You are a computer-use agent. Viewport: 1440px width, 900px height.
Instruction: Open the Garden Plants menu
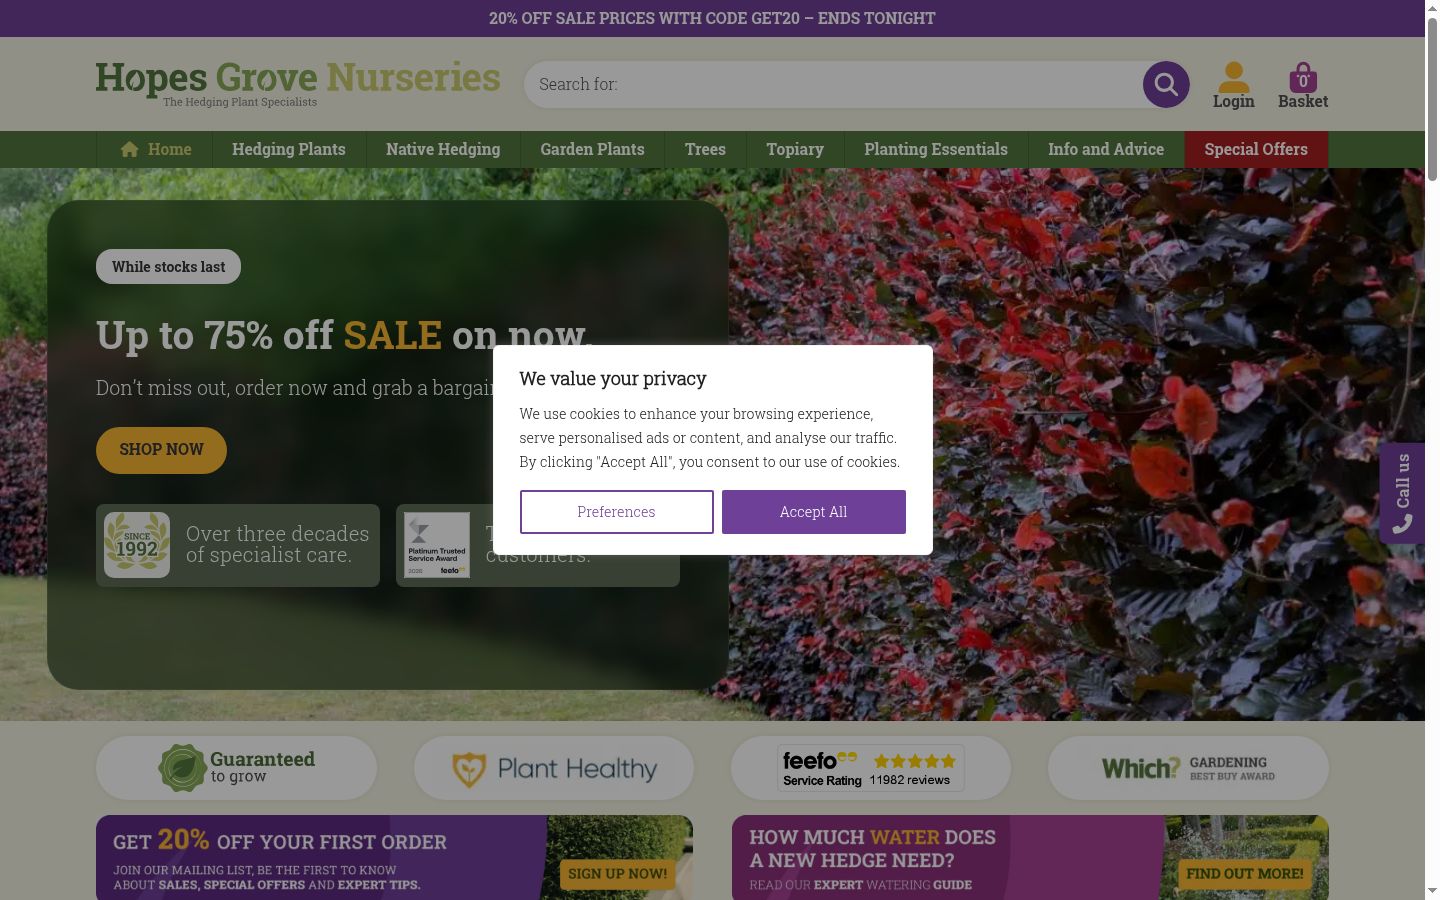pyautogui.click(x=592, y=149)
